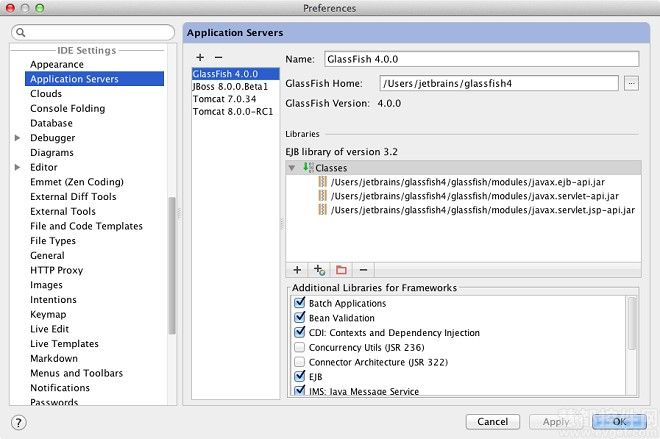Open File and Code Templates settings
This screenshot has width=660, height=439.
(86, 226)
